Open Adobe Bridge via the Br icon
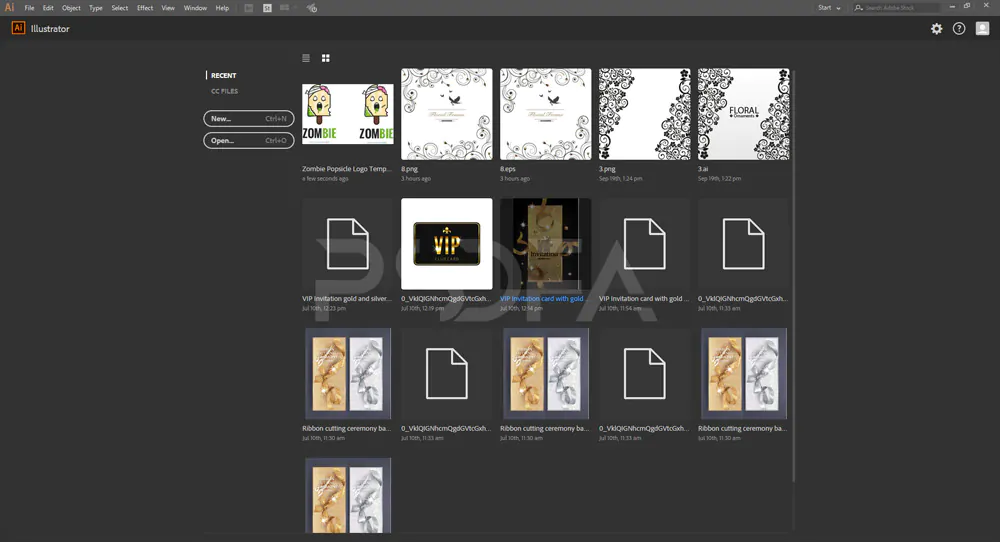The width and height of the screenshot is (1000, 542). click(x=249, y=8)
